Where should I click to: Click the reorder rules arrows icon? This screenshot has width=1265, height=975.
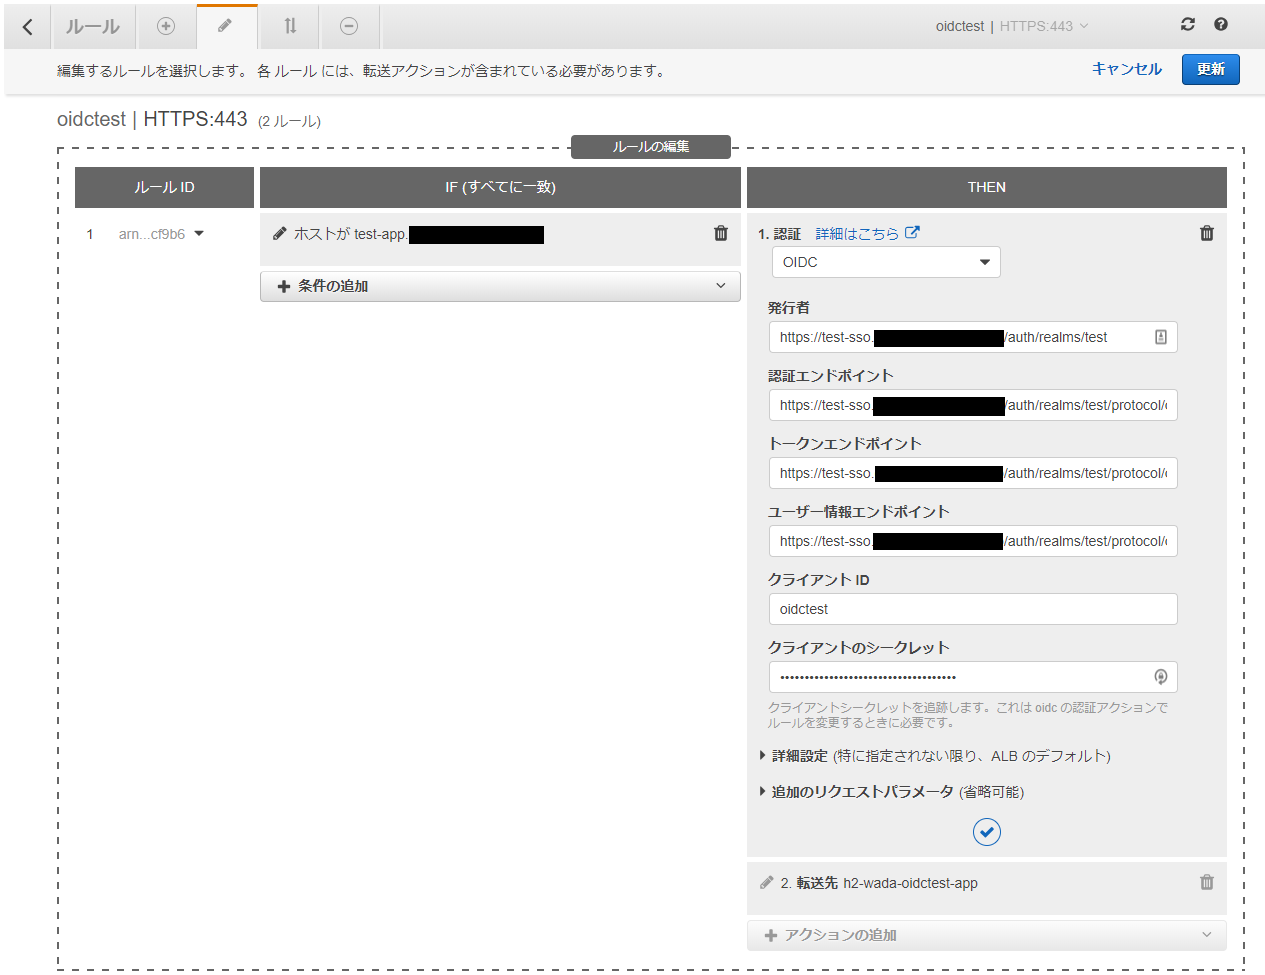288,26
